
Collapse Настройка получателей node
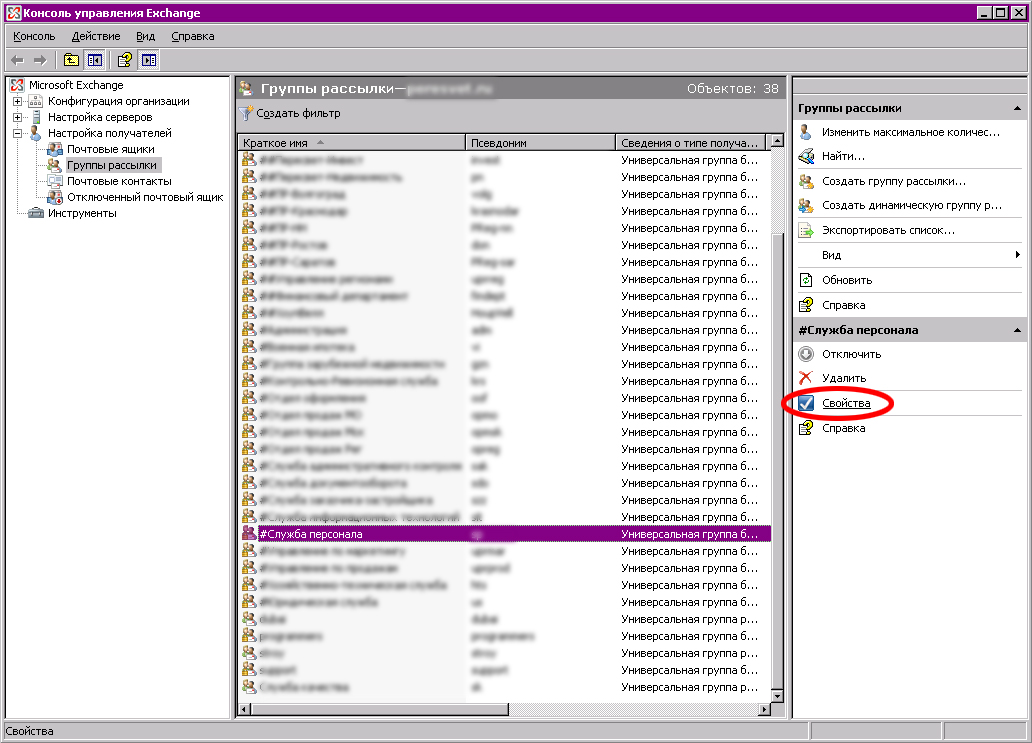click(18, 133)
